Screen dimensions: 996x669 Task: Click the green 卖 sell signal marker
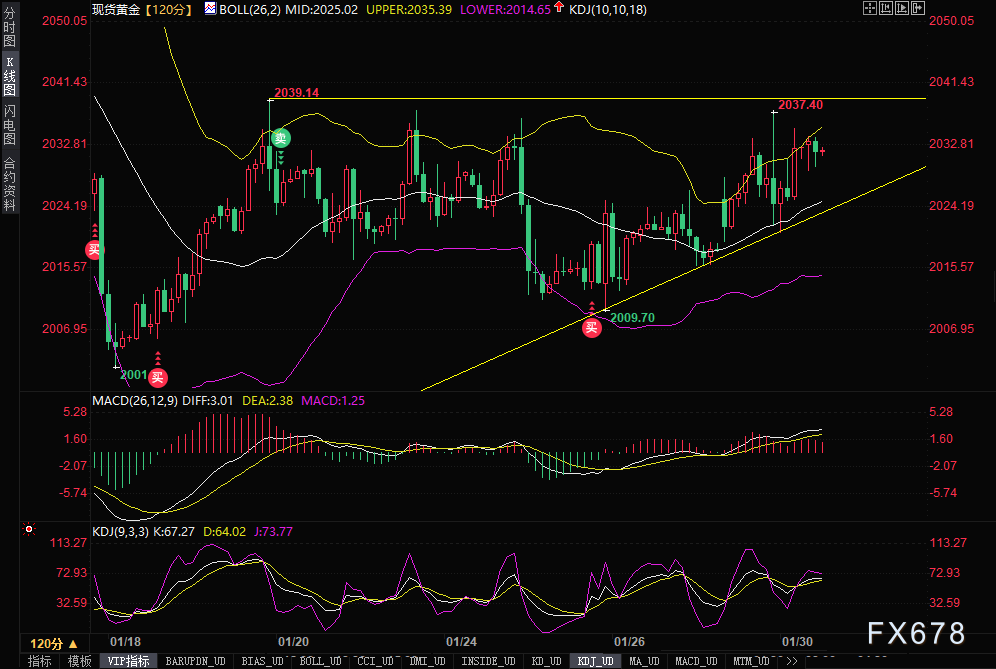coord(281,137)
